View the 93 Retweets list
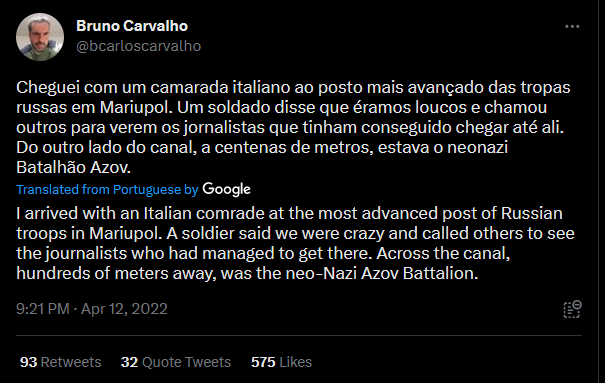This screenshot has width=605, height=383. coord(61,362)
